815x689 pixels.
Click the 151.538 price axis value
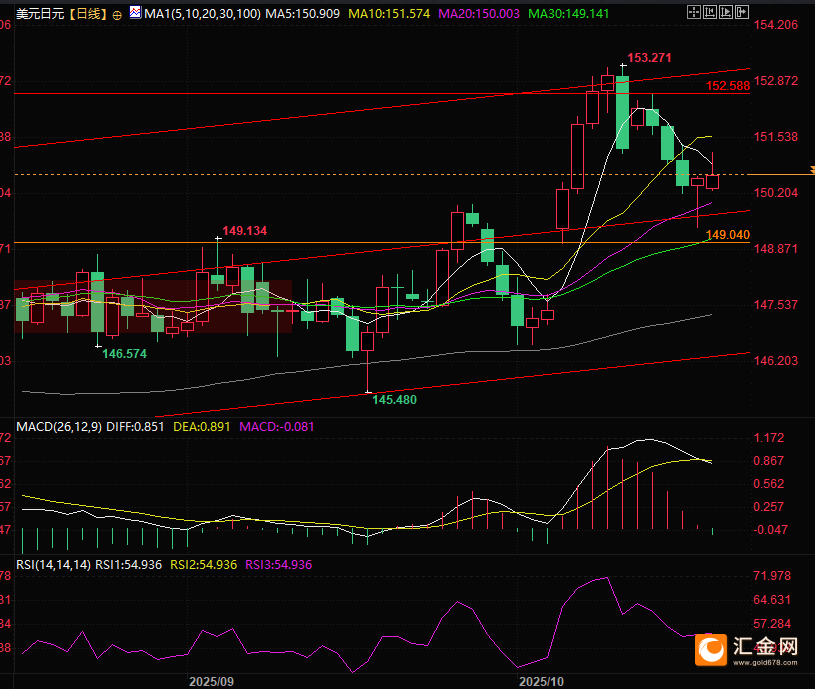coord(775,137)
